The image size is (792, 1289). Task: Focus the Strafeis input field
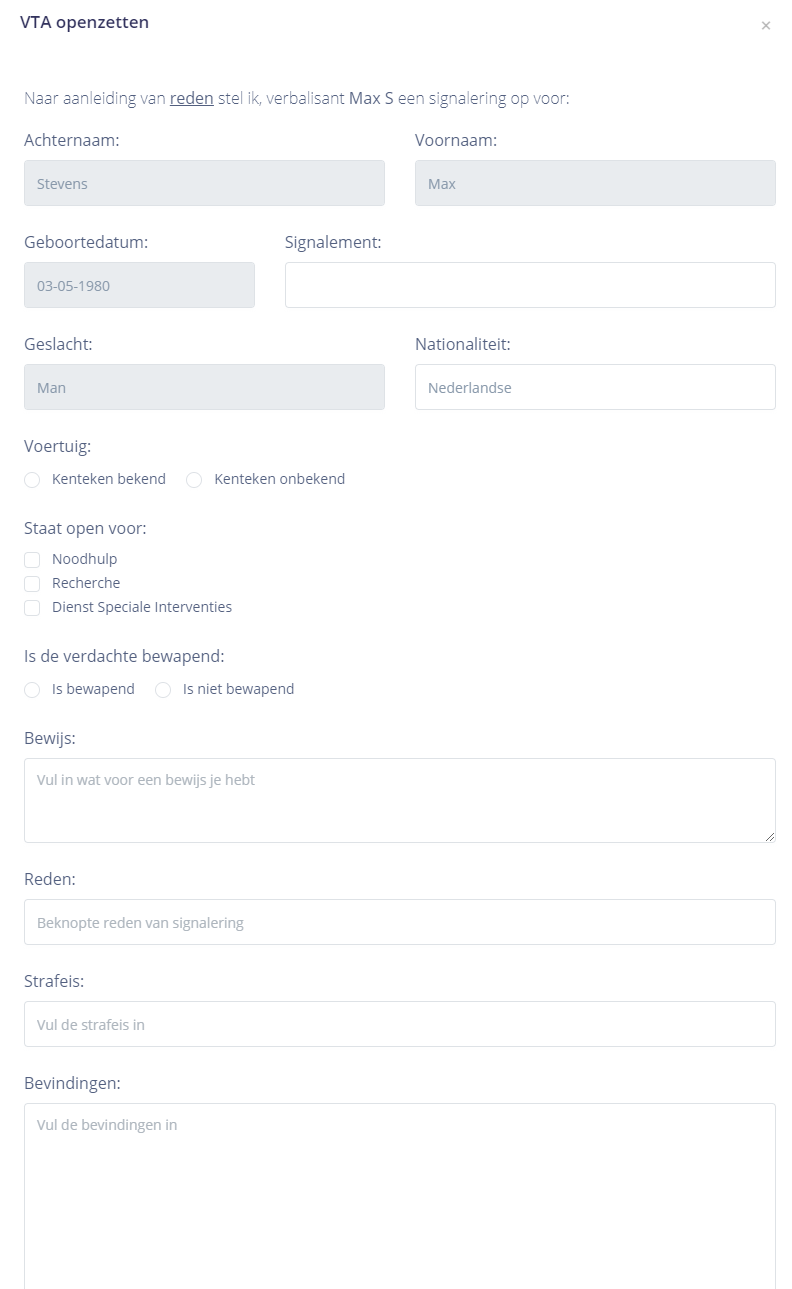click(x=400, y=1024)
